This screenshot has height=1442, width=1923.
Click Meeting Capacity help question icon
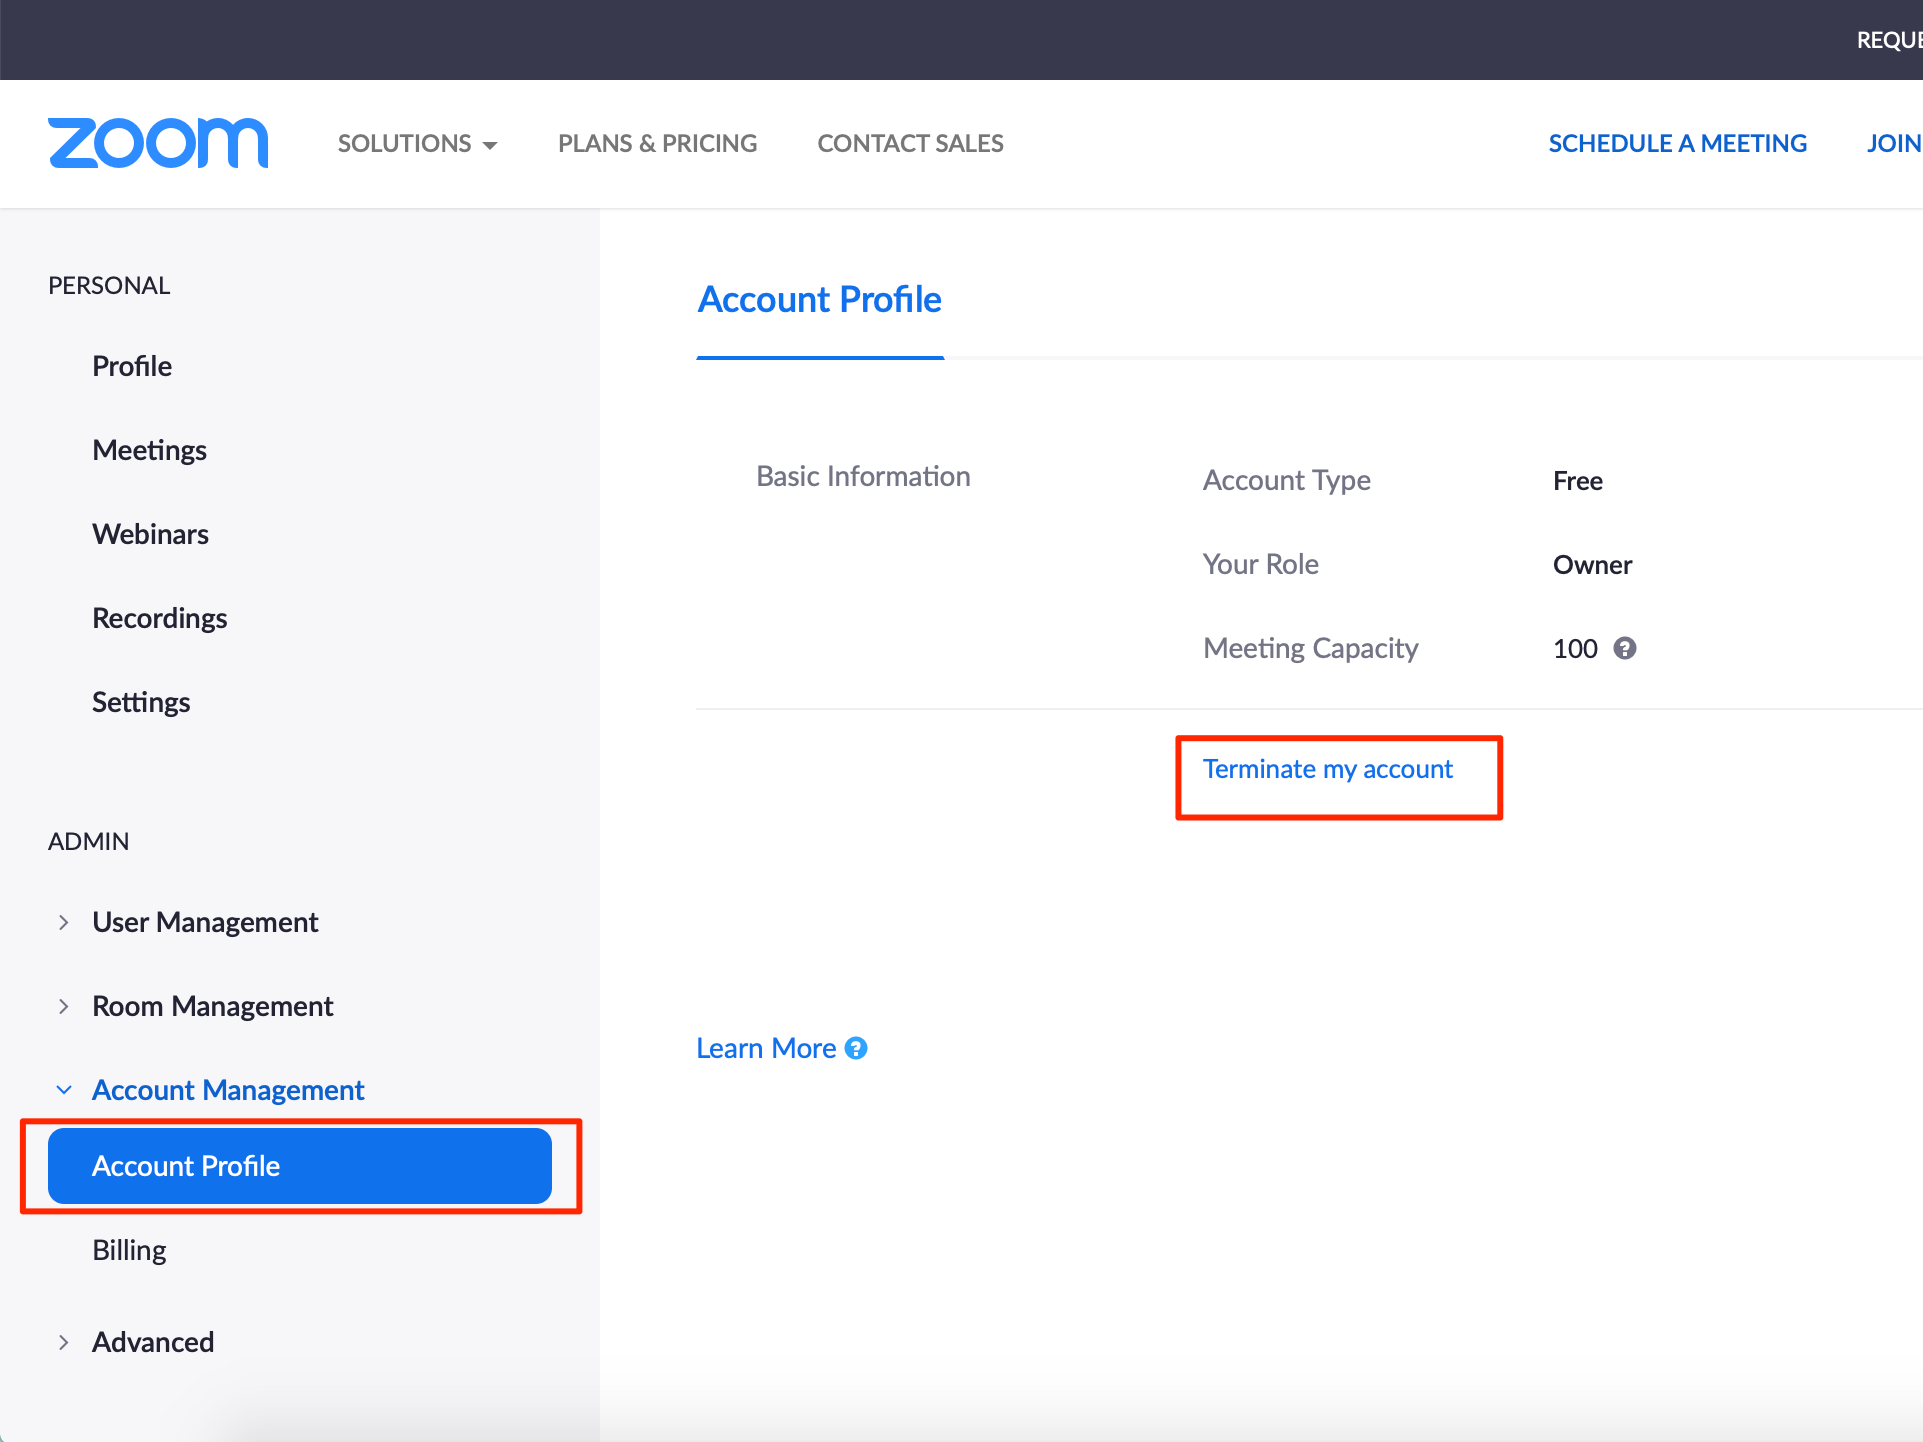coord(1625,648)
